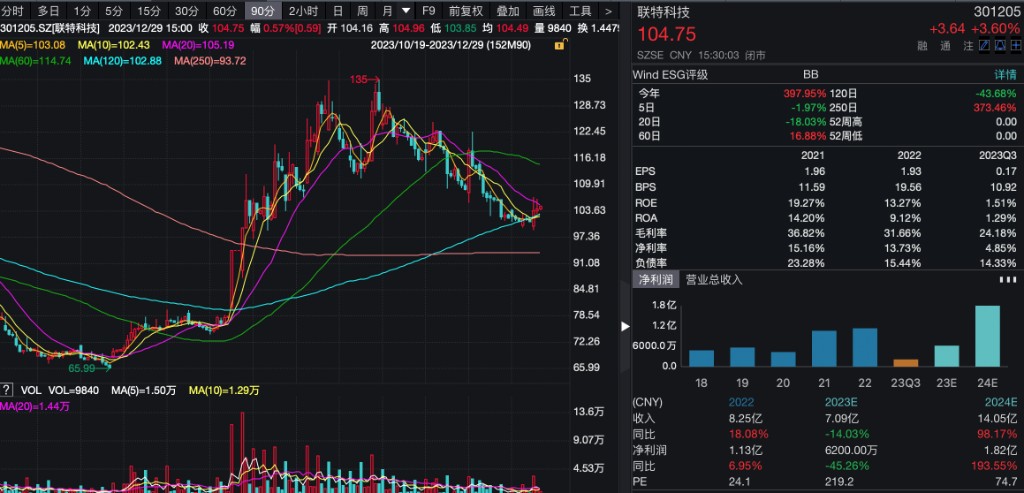The image size is (1024, 493).
Task: Select the 营业总收入 tab
Action: coord(715,279)
